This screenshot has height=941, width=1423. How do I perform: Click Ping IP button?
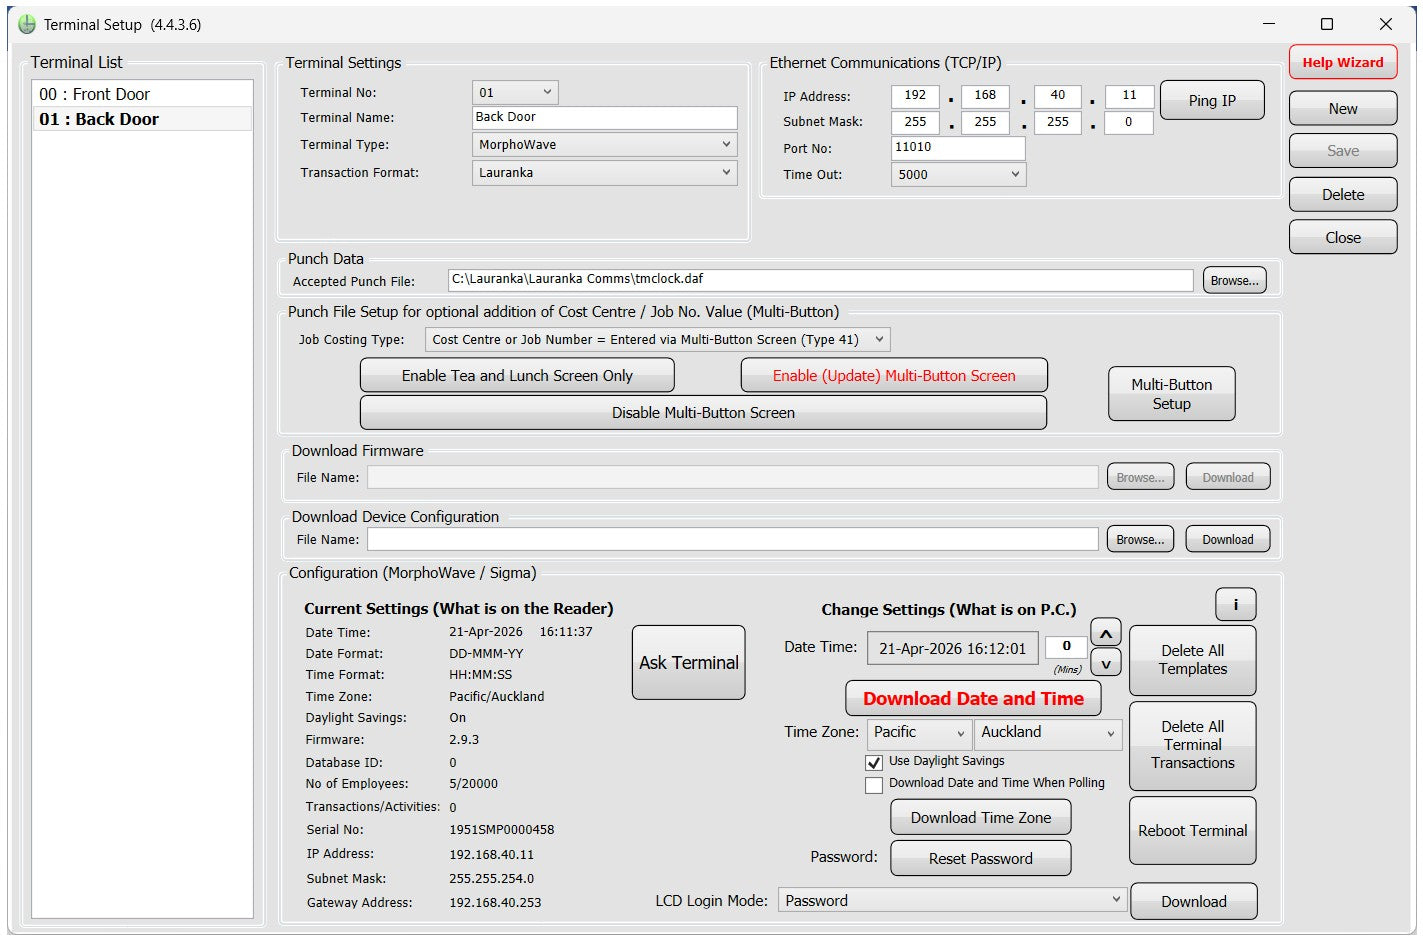click(x=1212, y=101)
